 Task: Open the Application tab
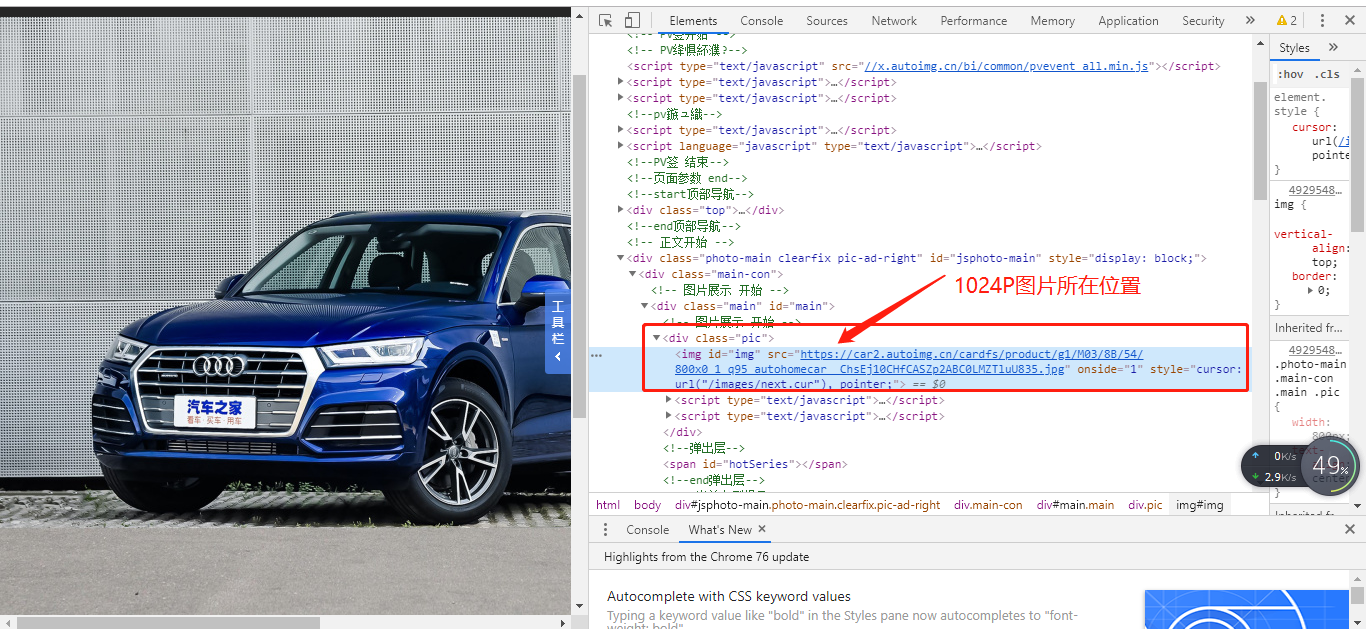click(x=1128, y=20)
